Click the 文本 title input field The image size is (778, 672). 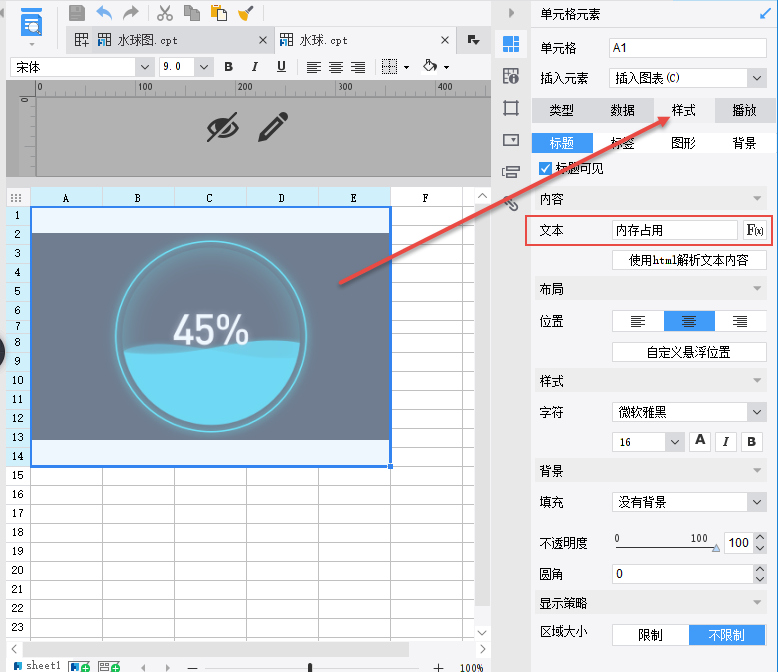675,230
